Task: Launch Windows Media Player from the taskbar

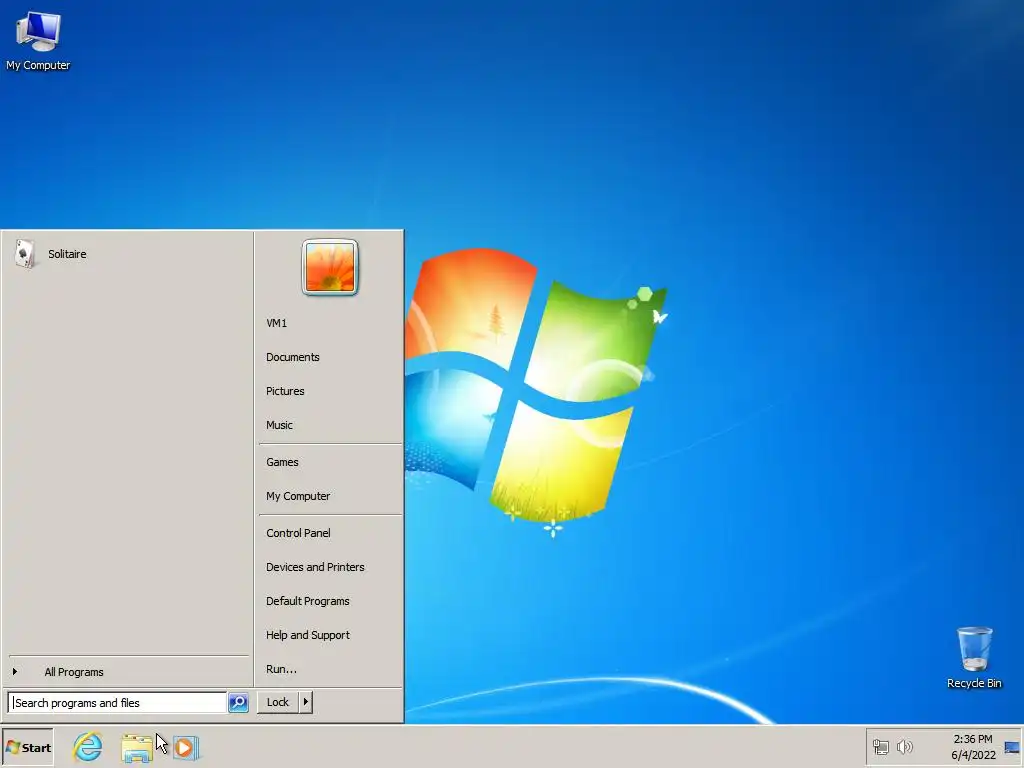Action: click(x=186, y=747)
